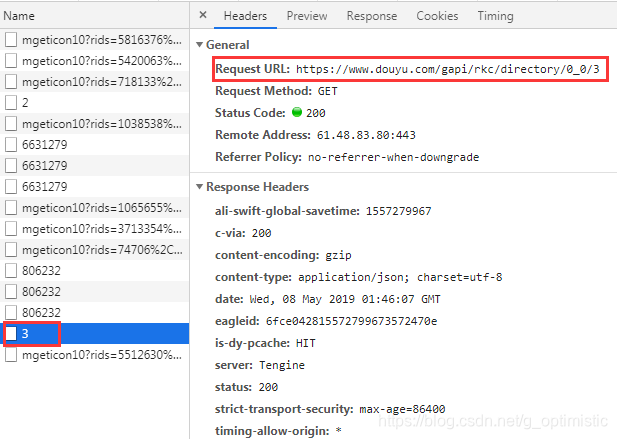This screenshot has width=617, height=439.
Task: Click the Request URL value douyu.com/gapi/rkc/directory
Action: (x=448, y=69)
